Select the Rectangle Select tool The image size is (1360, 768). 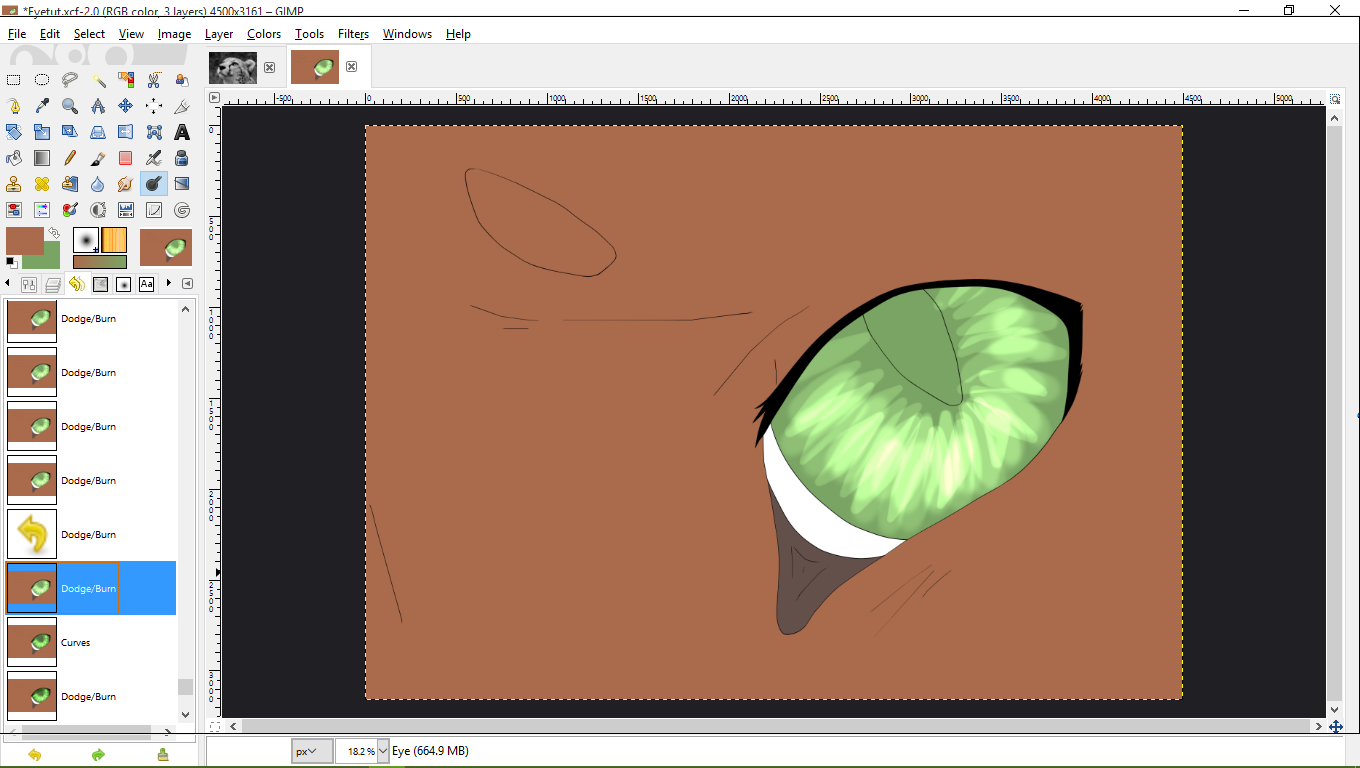[x=14, y=80]
